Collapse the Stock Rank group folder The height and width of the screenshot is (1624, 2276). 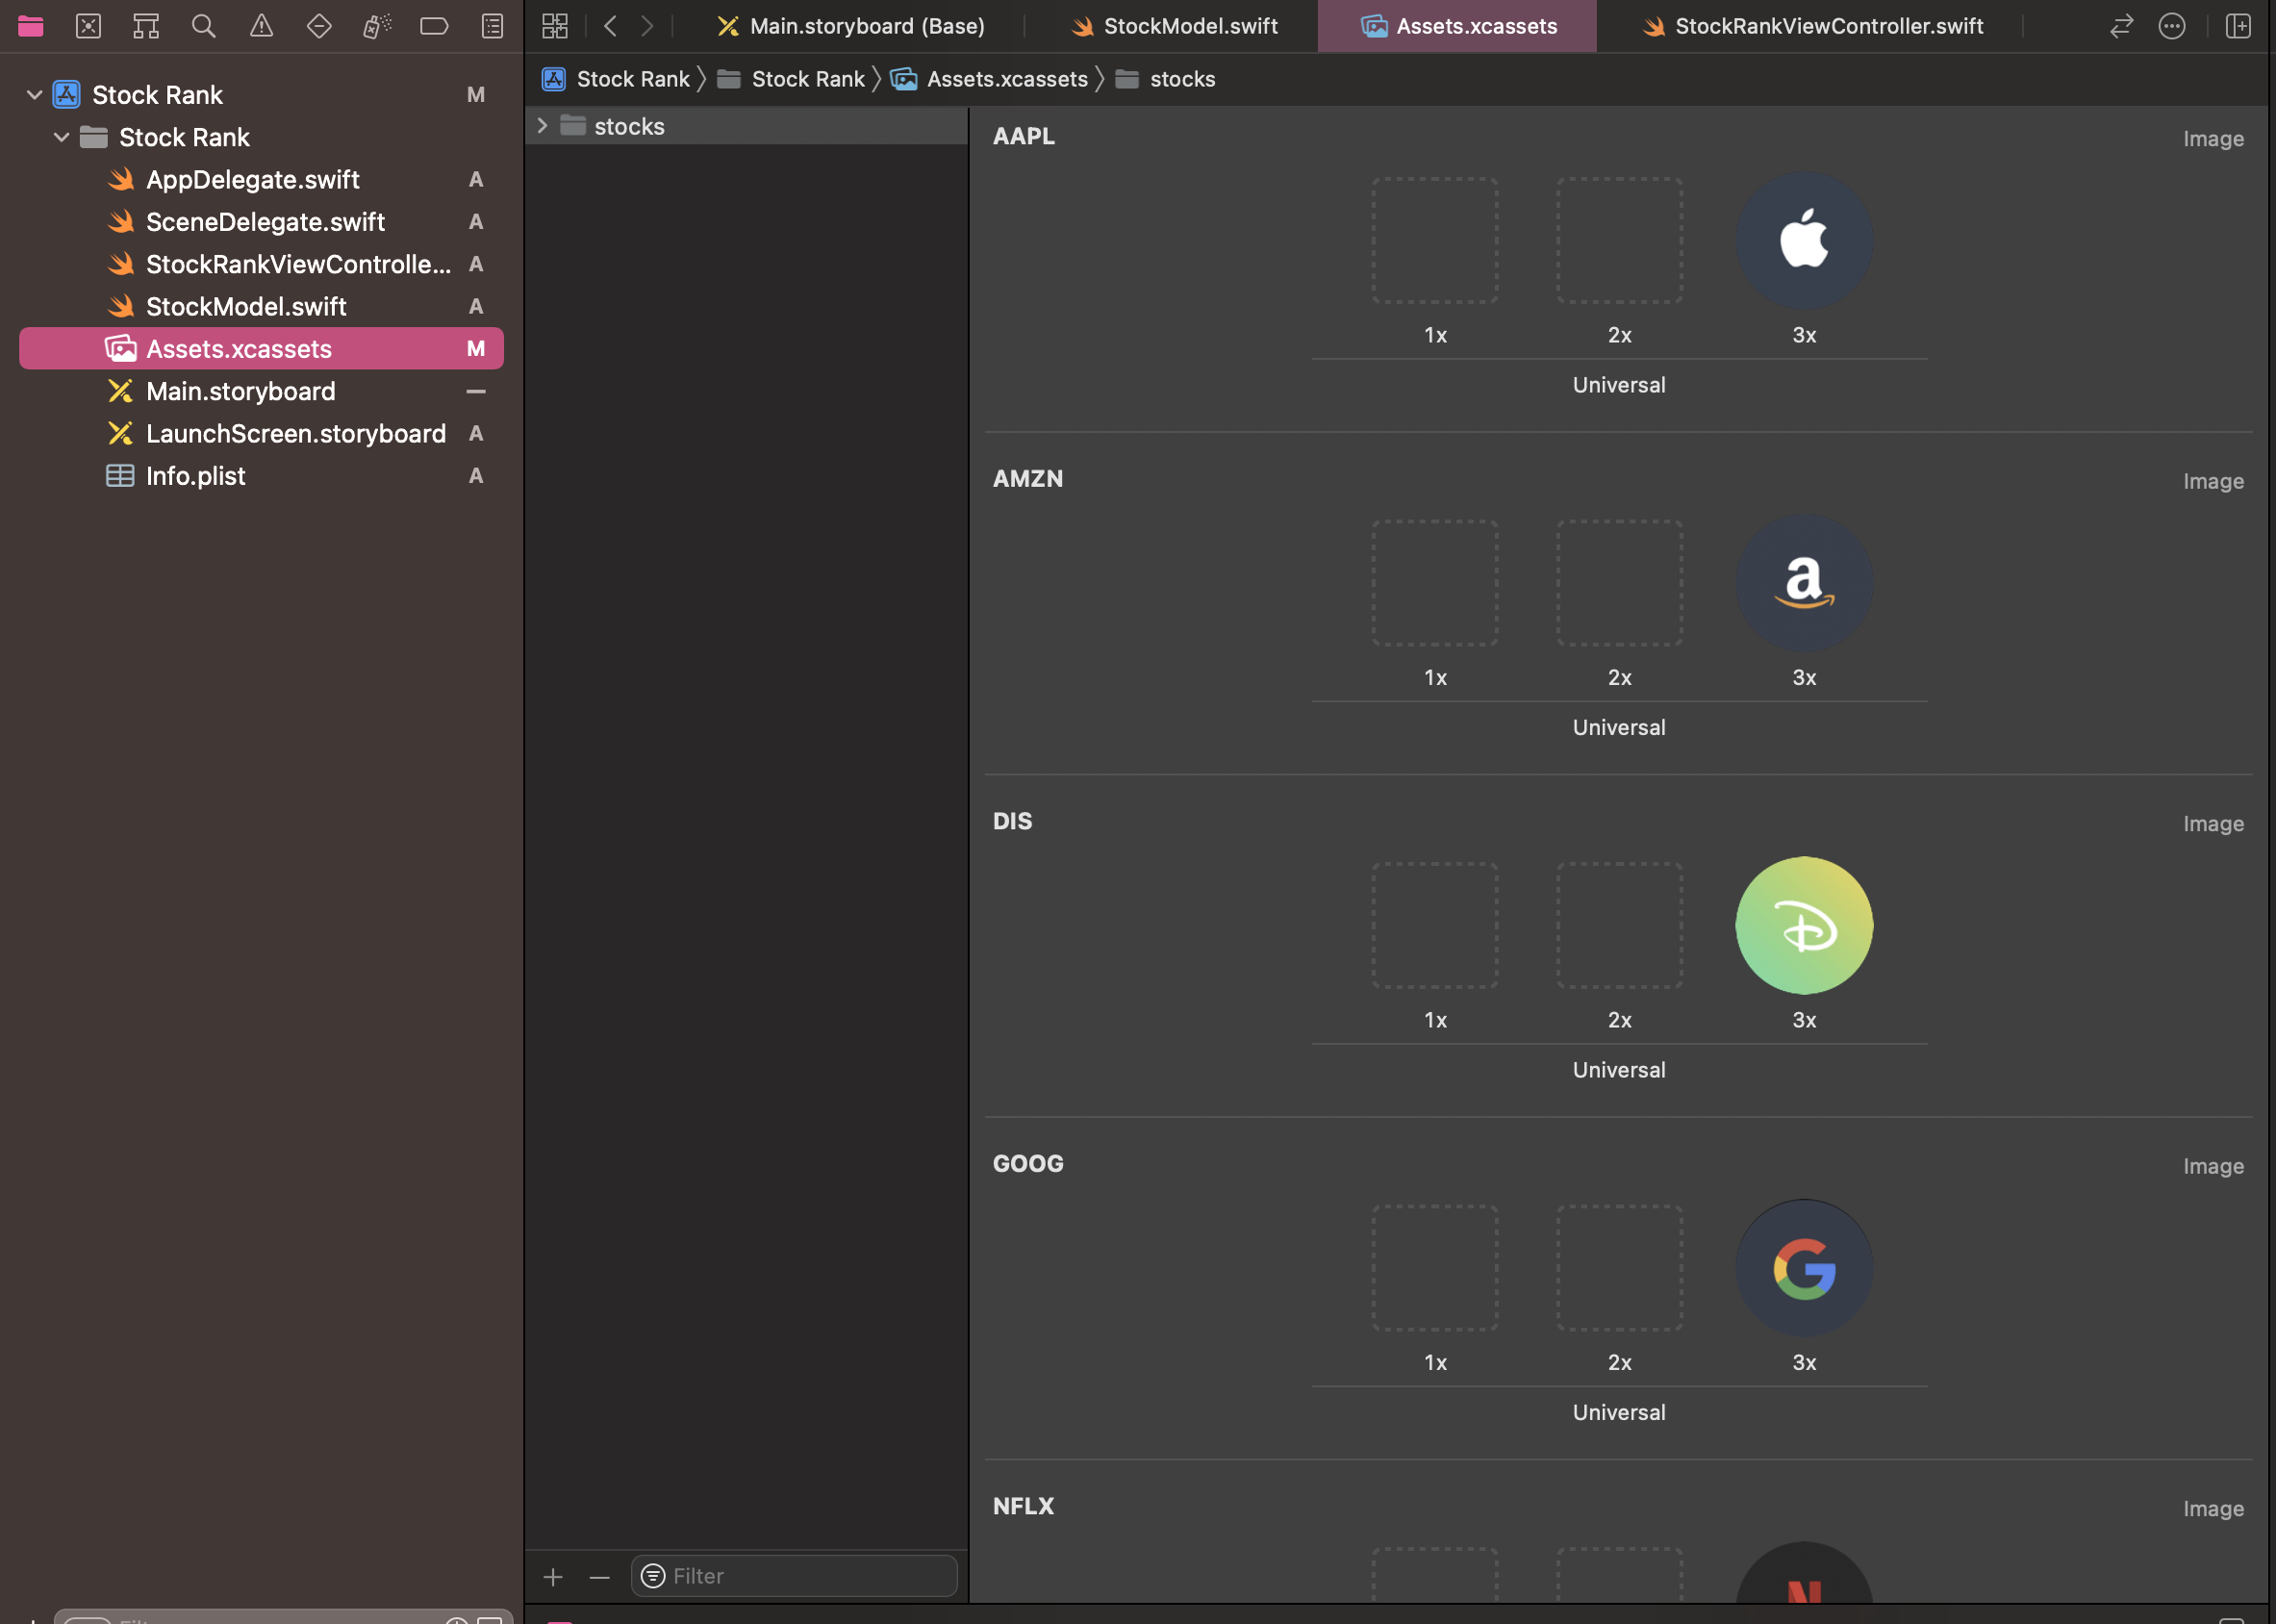coord(61,137)
